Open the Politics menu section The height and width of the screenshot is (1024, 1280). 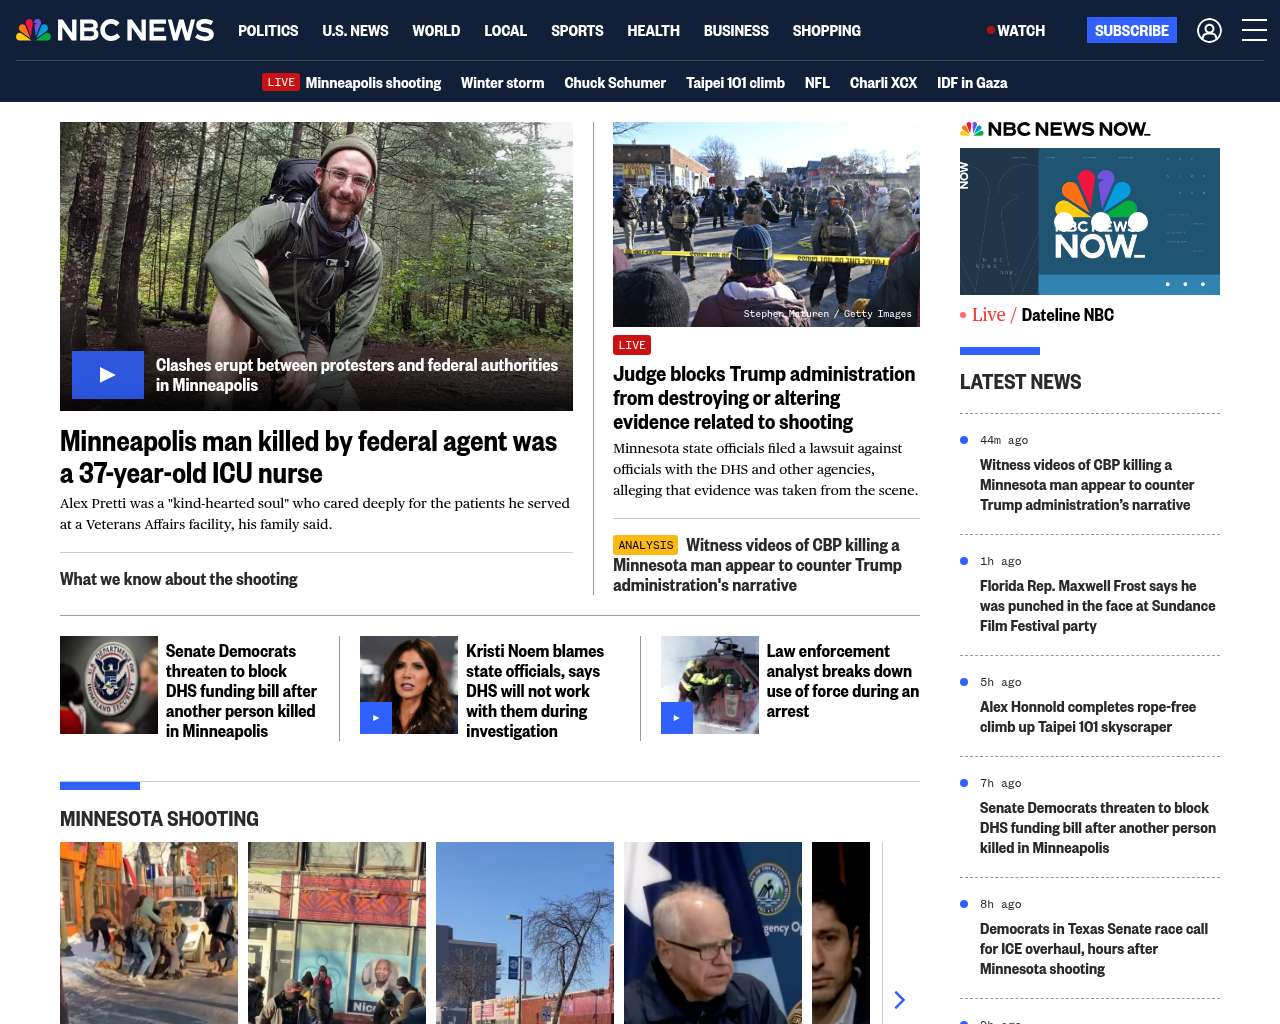point(268,31)
